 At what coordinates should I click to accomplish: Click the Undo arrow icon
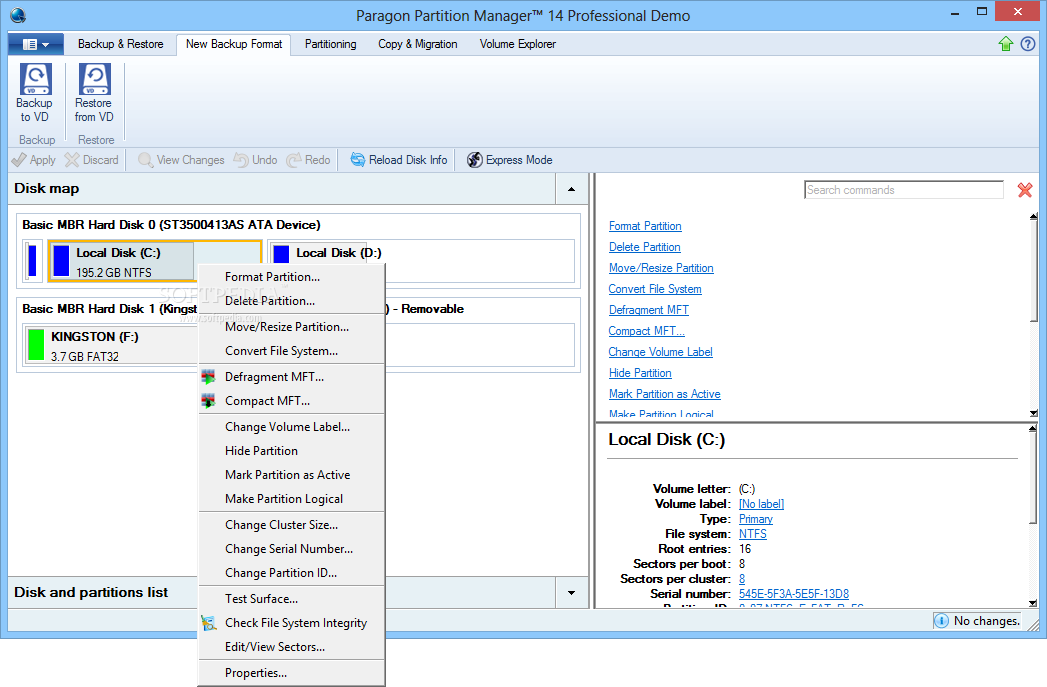pyautogui.click(x=241, y=160)
